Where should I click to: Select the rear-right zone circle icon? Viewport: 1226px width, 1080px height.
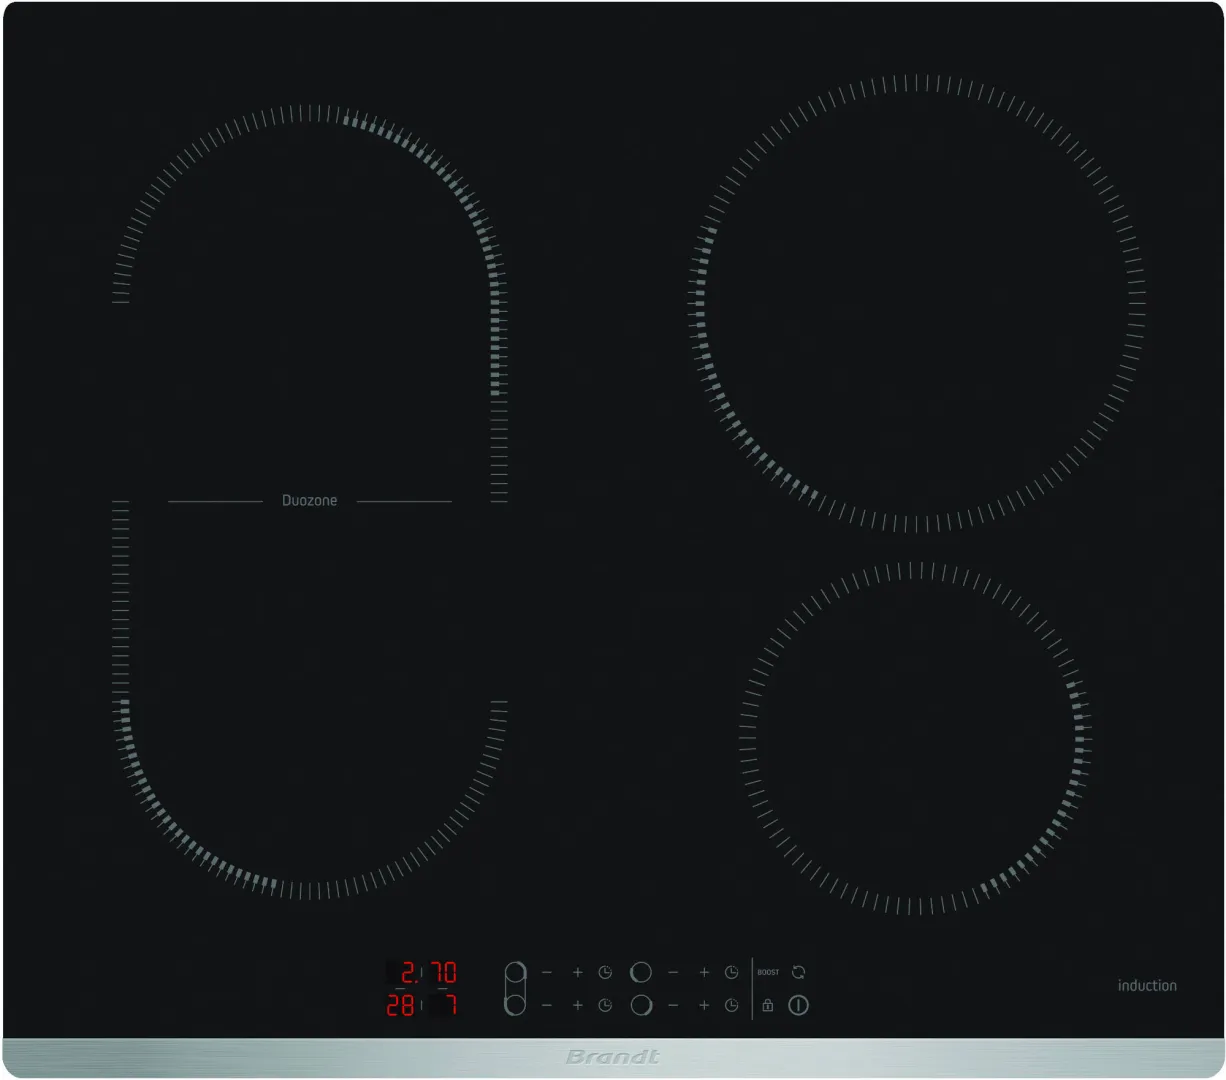(x=641, y=972)
